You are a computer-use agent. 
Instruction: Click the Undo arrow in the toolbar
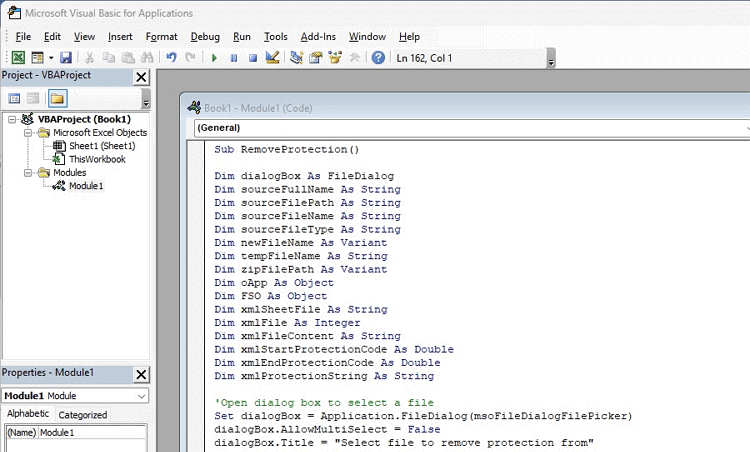171,58
